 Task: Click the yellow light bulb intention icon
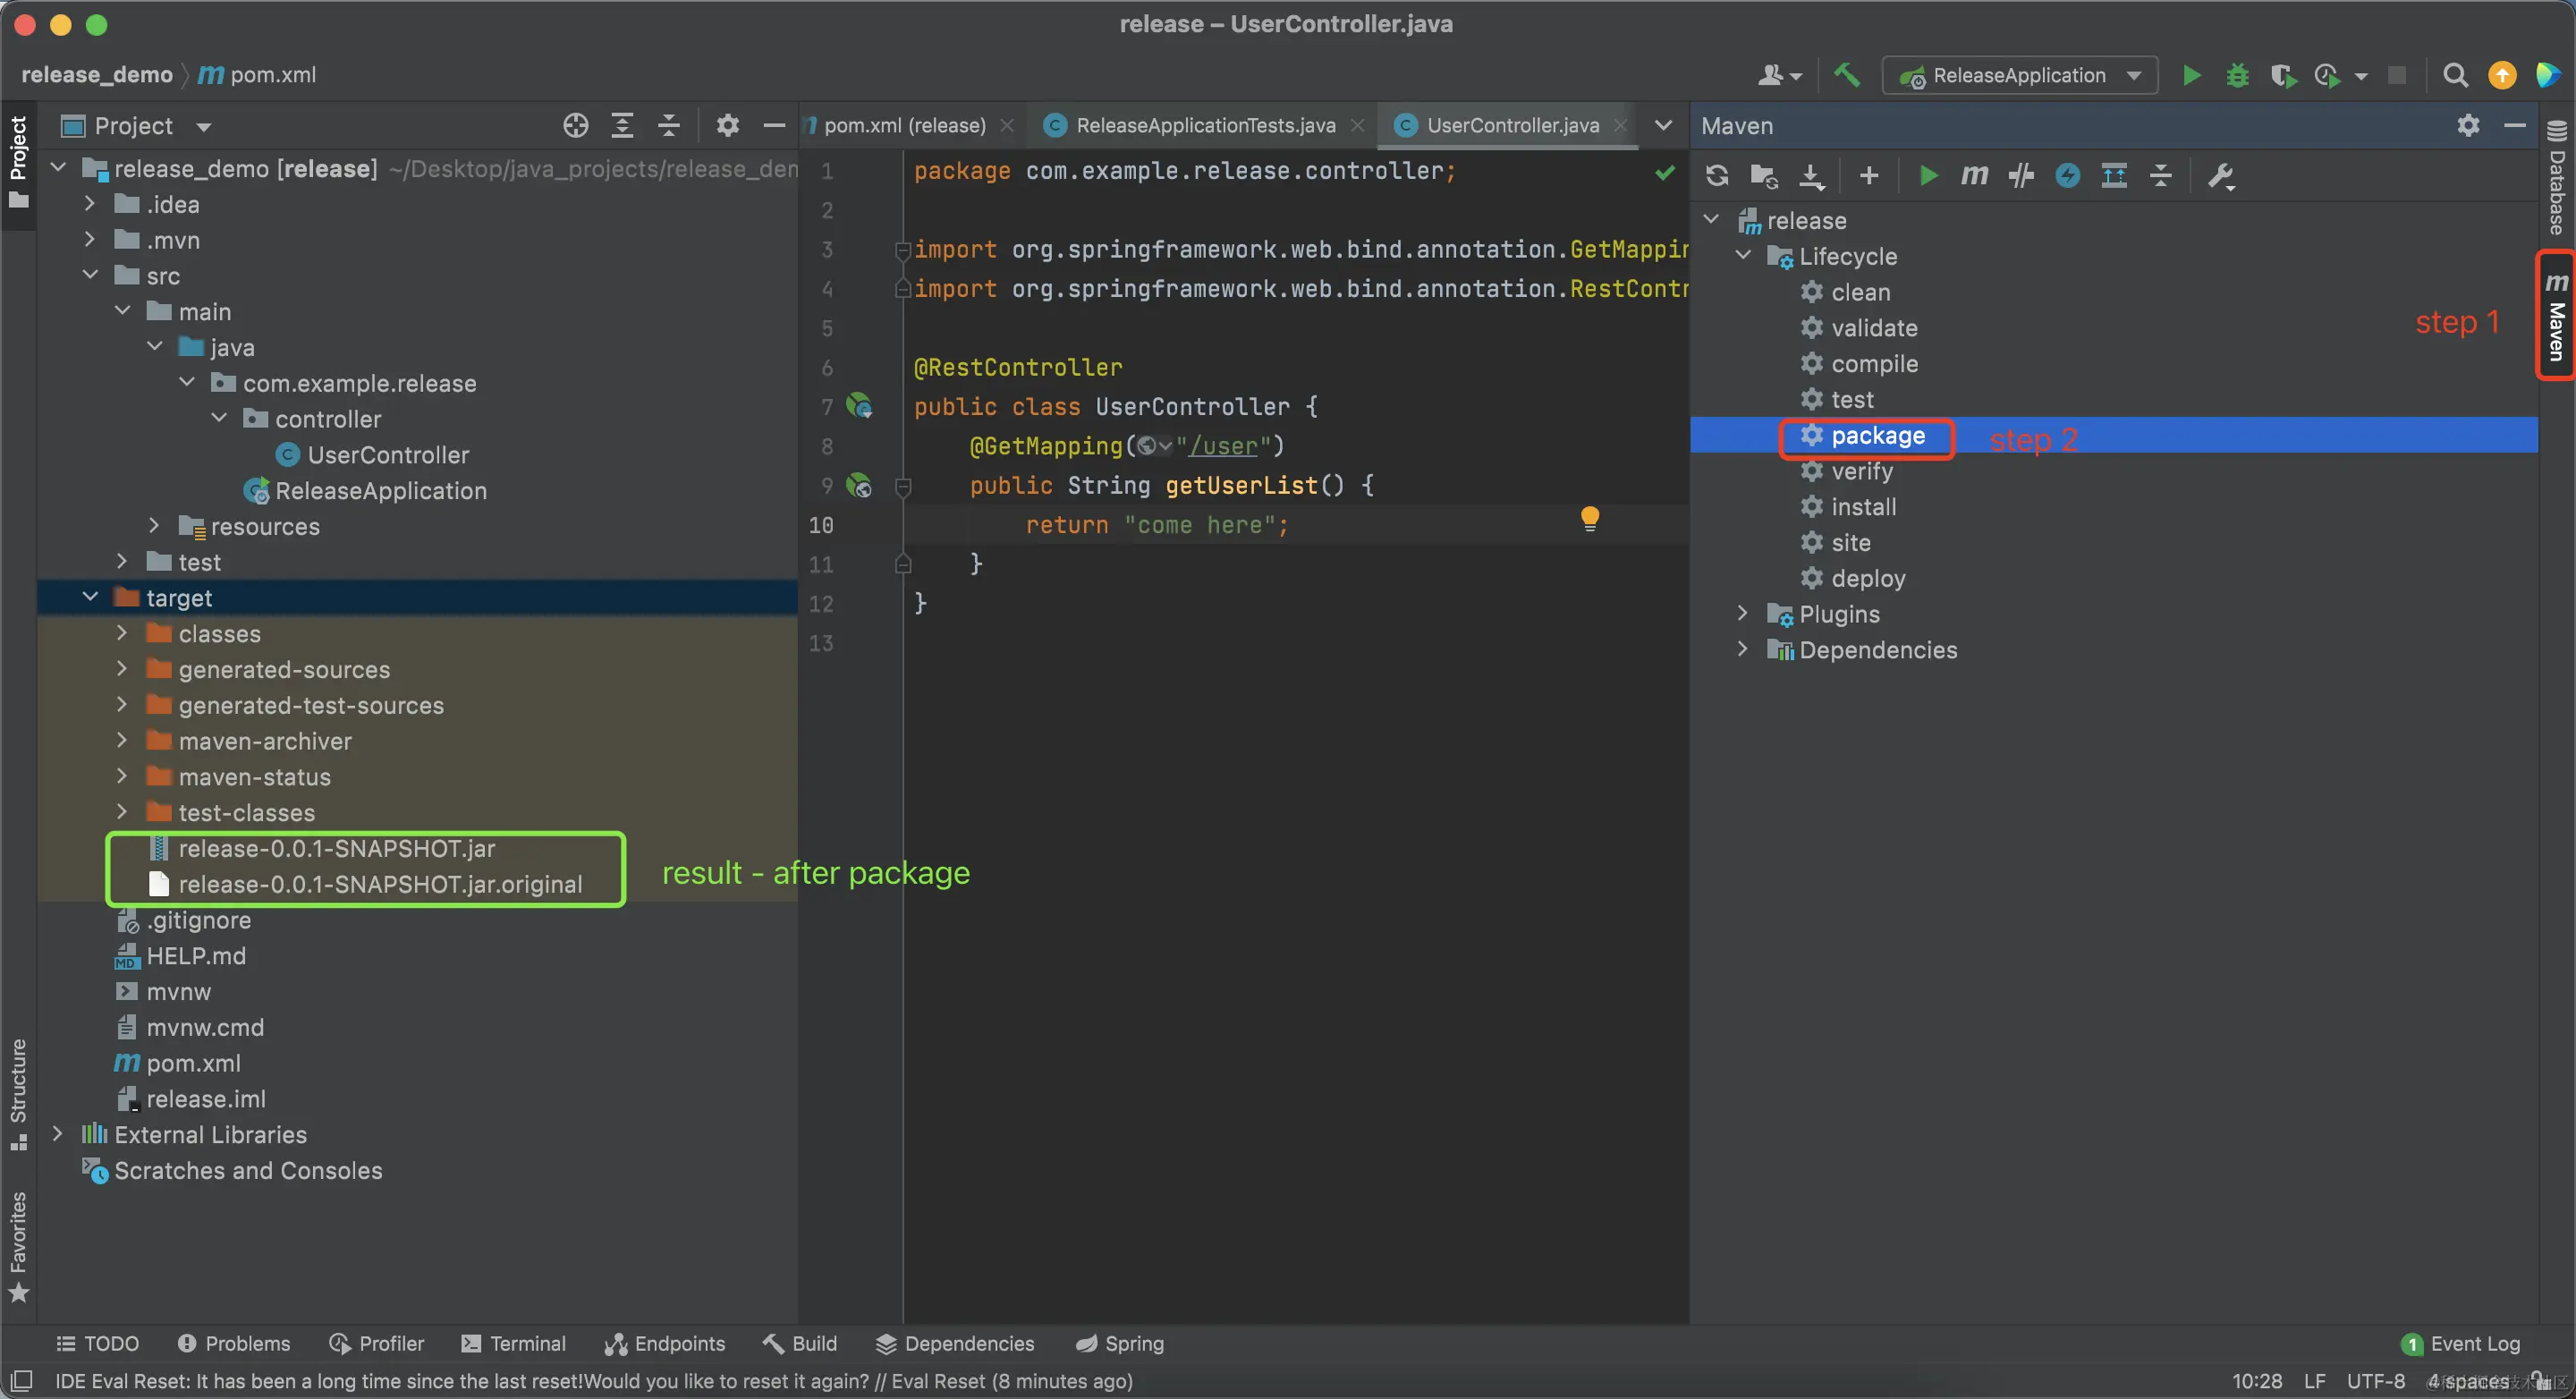pos(1590,517)
